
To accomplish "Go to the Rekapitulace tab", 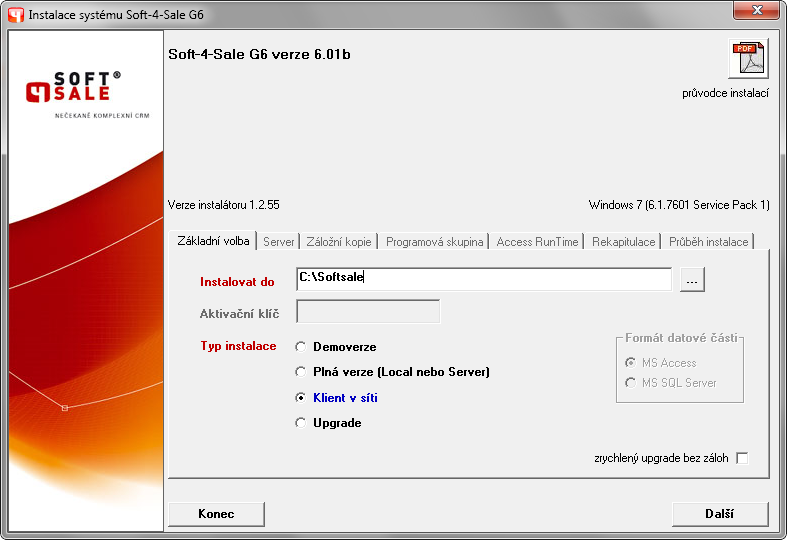I will click(623, 242).
